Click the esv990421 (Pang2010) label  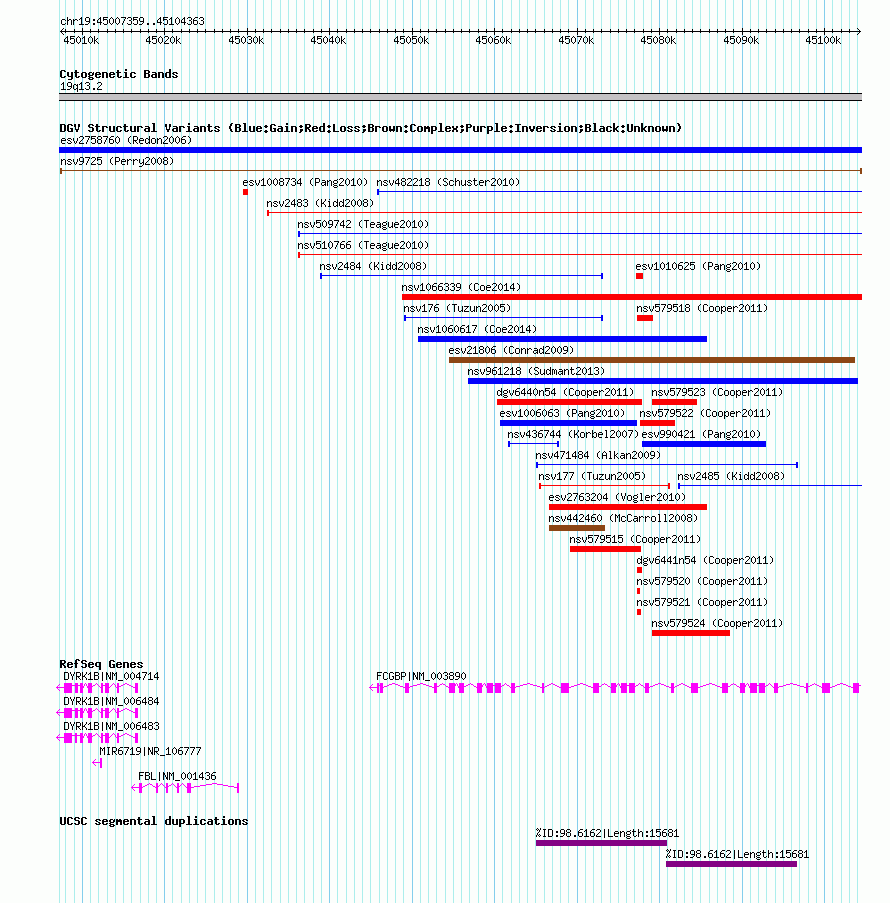click(701, 435)
